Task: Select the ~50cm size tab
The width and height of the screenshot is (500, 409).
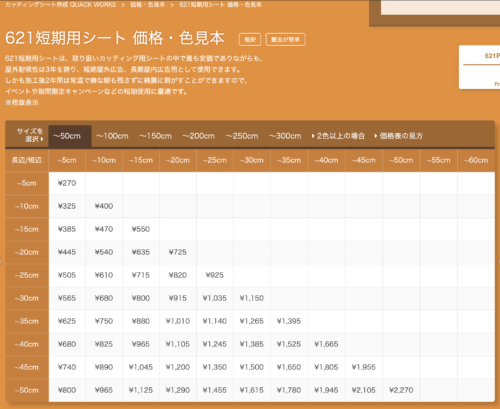Action: coord(70,136)
